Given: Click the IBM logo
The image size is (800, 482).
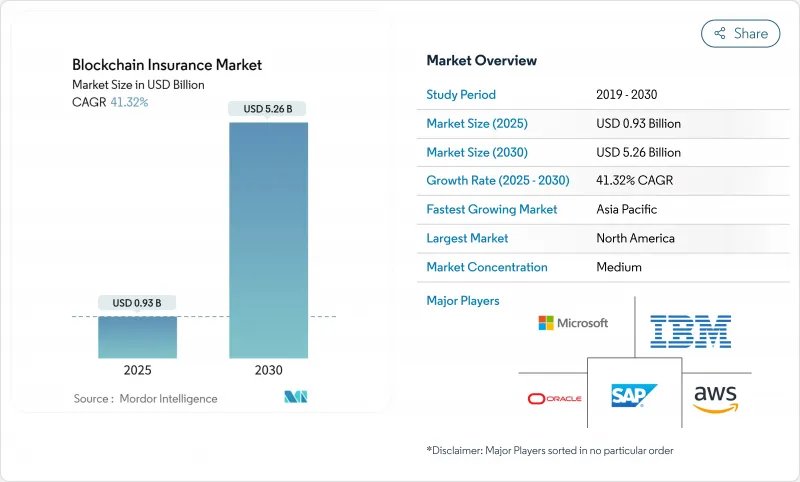Looking at the screenshot, I should coord(690,330).
